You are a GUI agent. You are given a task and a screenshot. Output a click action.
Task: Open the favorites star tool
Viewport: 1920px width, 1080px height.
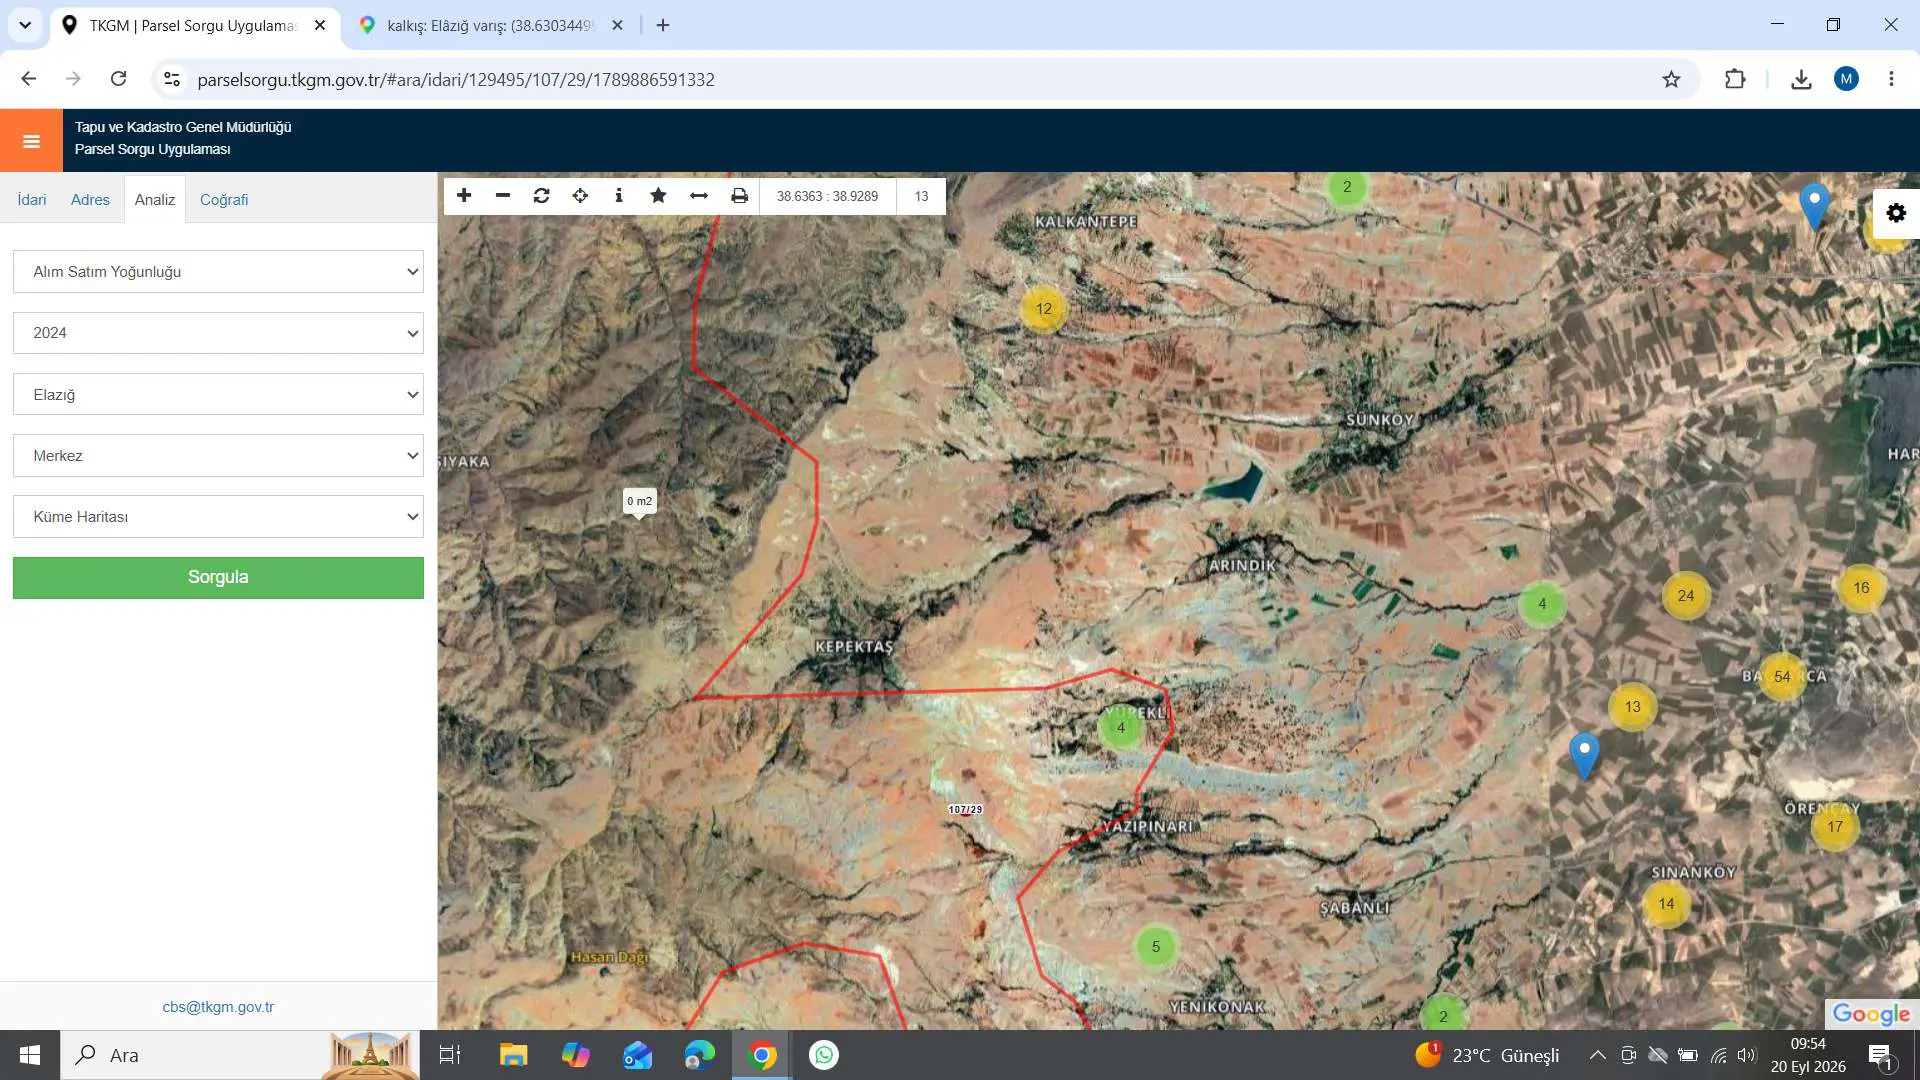click(658, 196)
